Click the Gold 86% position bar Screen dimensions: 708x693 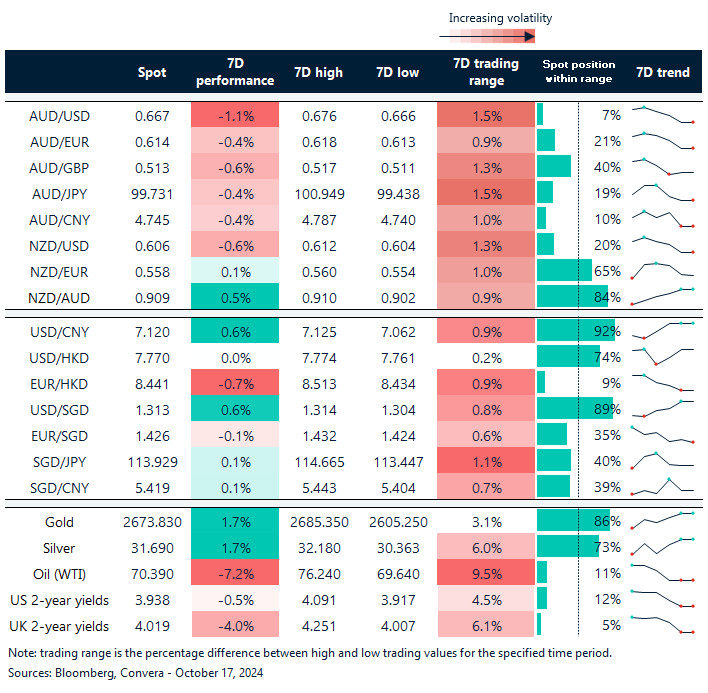573,521
